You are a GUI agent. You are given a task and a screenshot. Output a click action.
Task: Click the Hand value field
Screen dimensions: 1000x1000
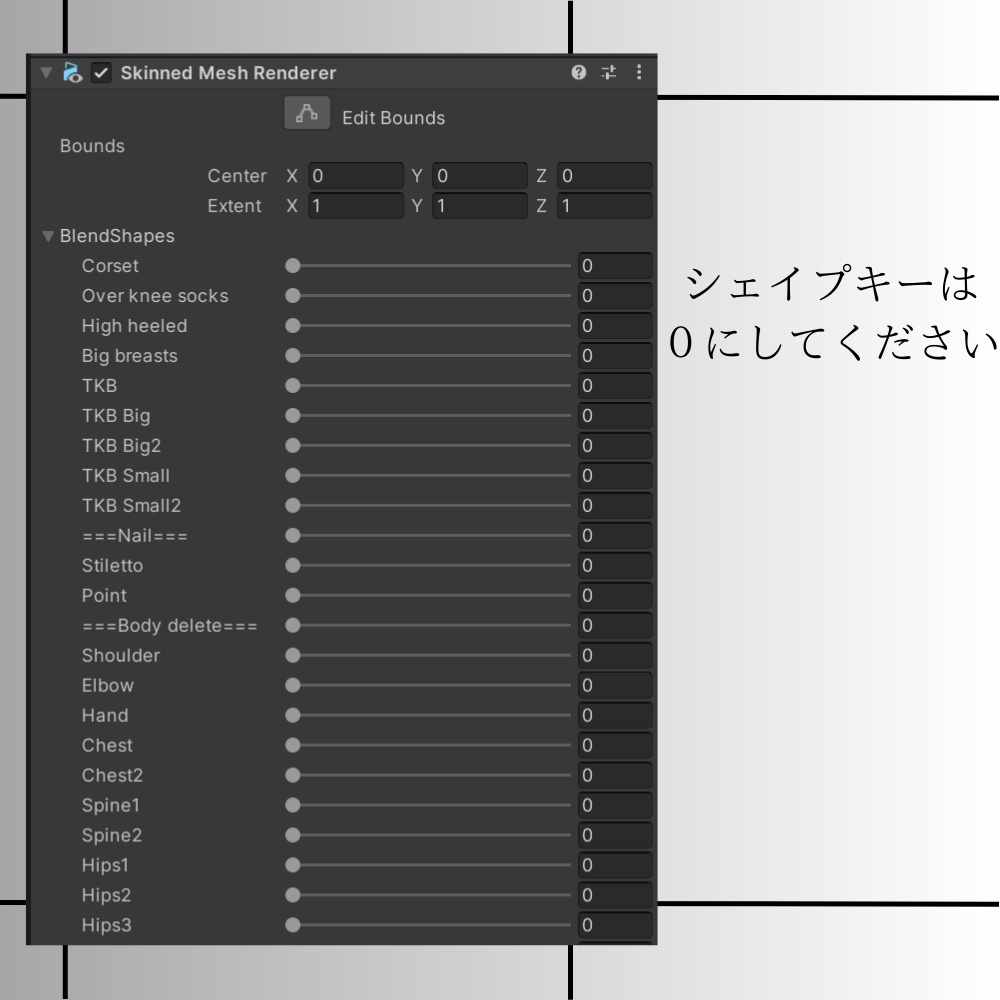(615, 716)
